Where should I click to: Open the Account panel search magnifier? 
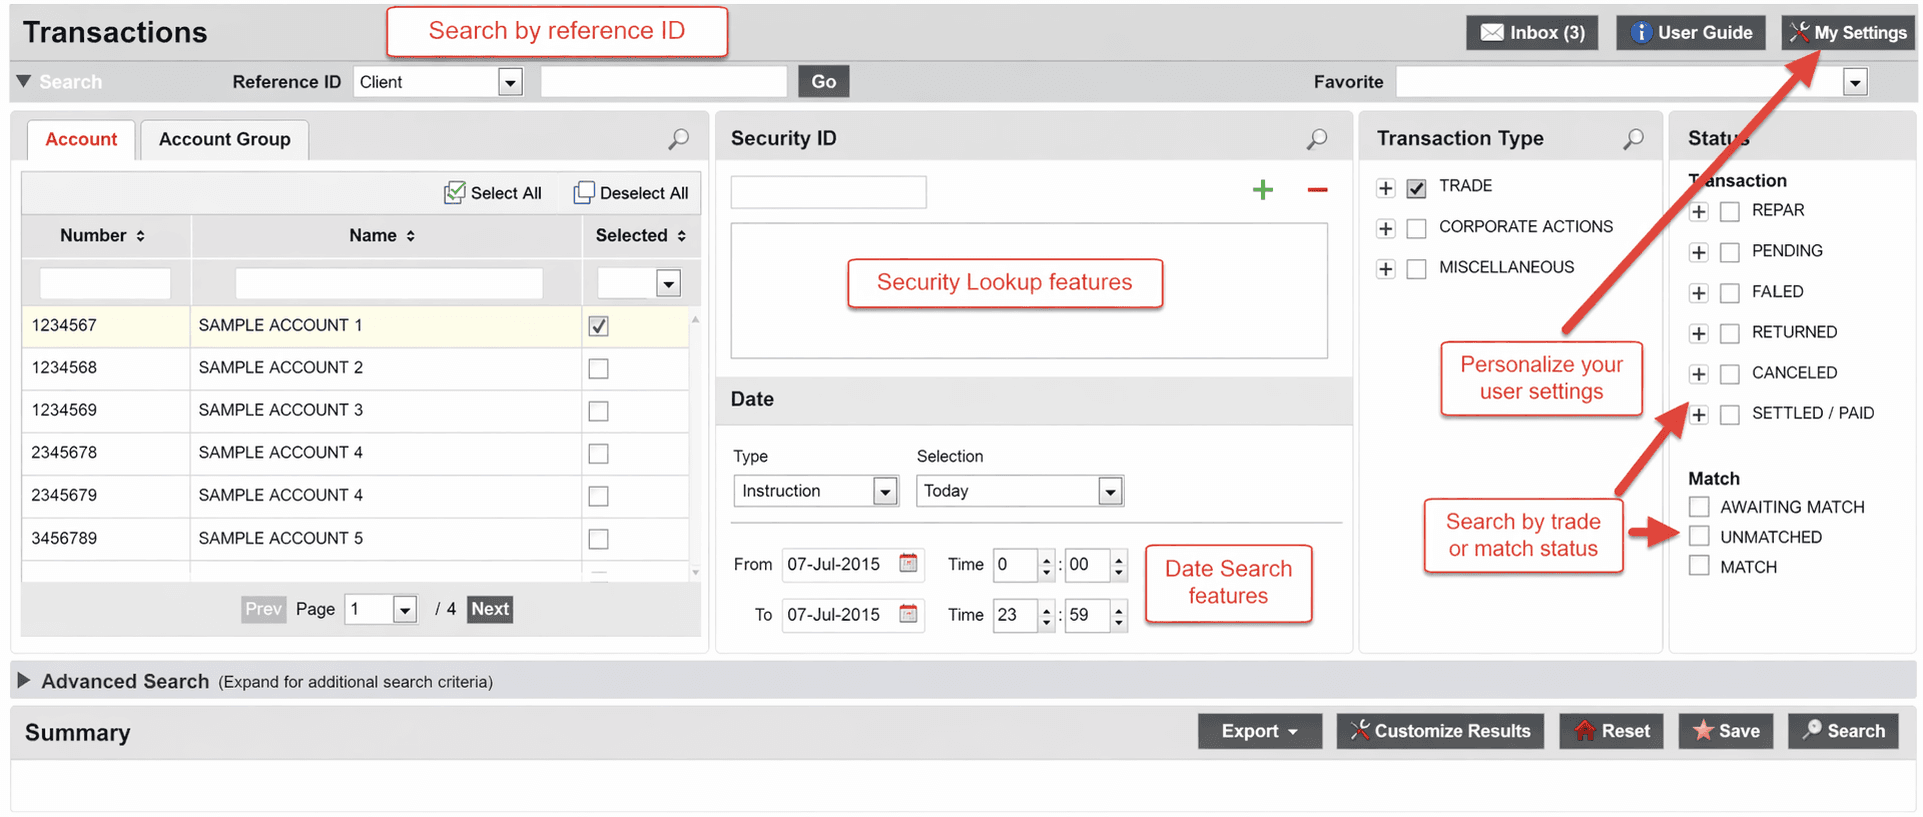[678, 139]
